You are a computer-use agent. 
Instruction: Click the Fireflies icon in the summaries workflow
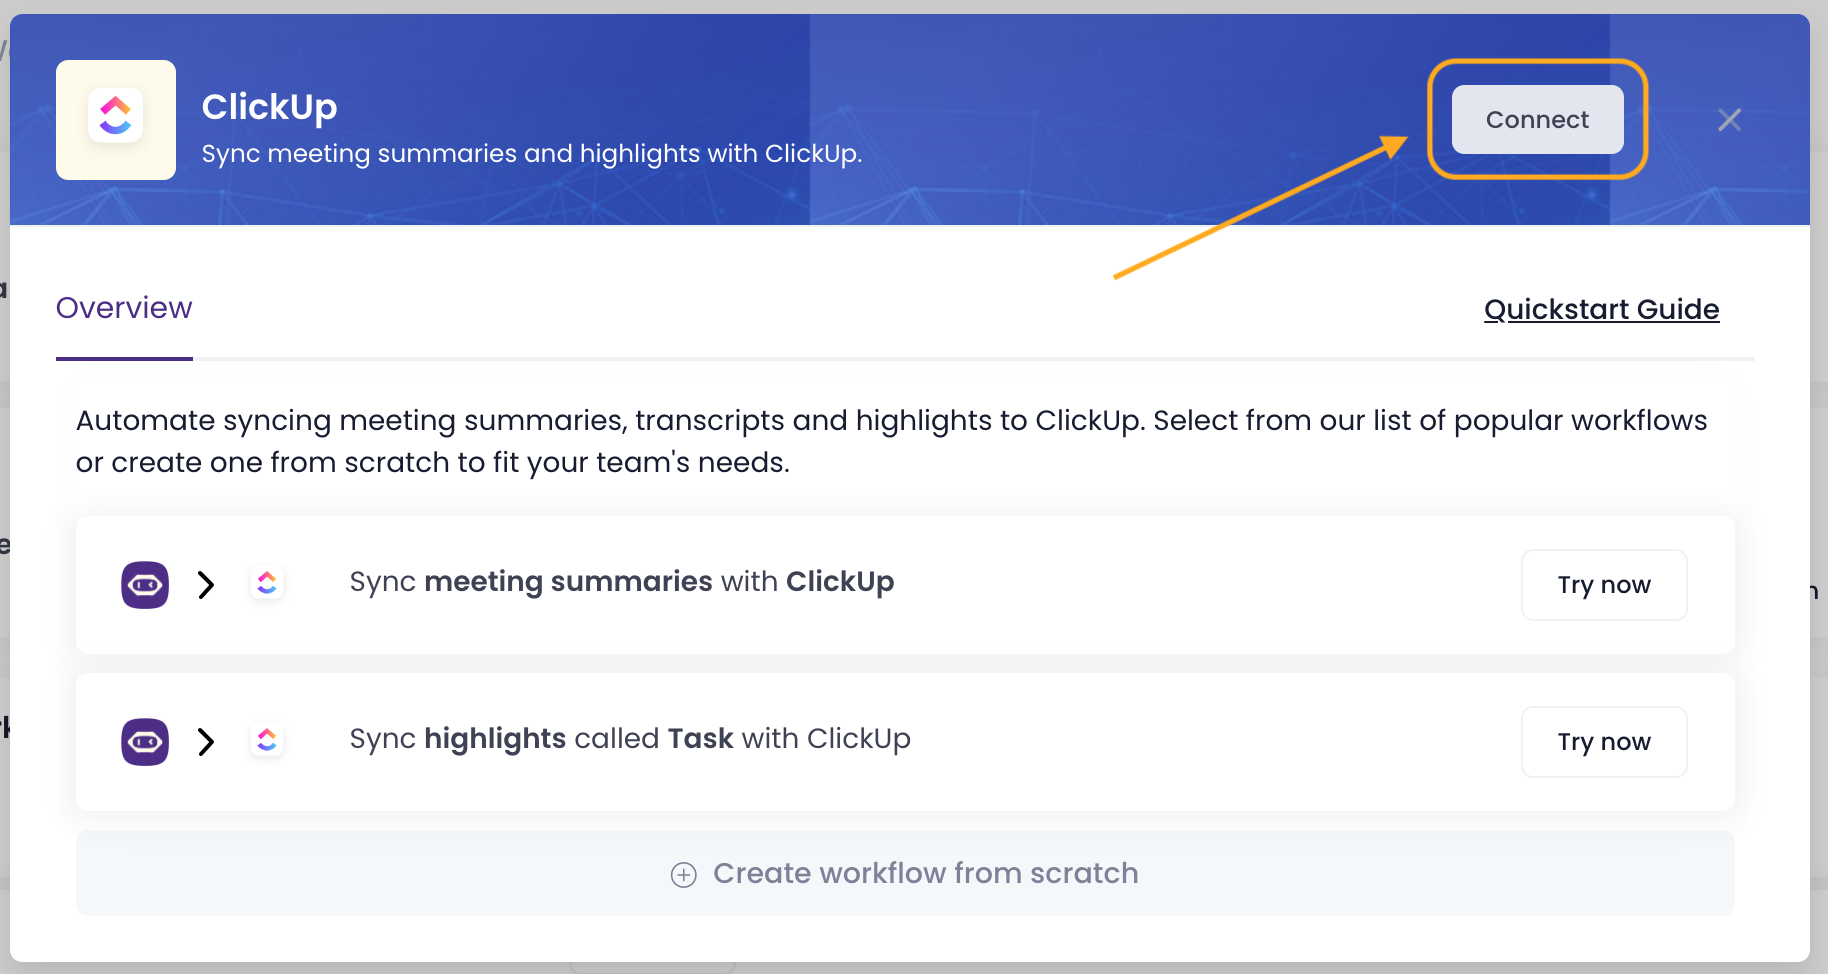tap(145, 585)
